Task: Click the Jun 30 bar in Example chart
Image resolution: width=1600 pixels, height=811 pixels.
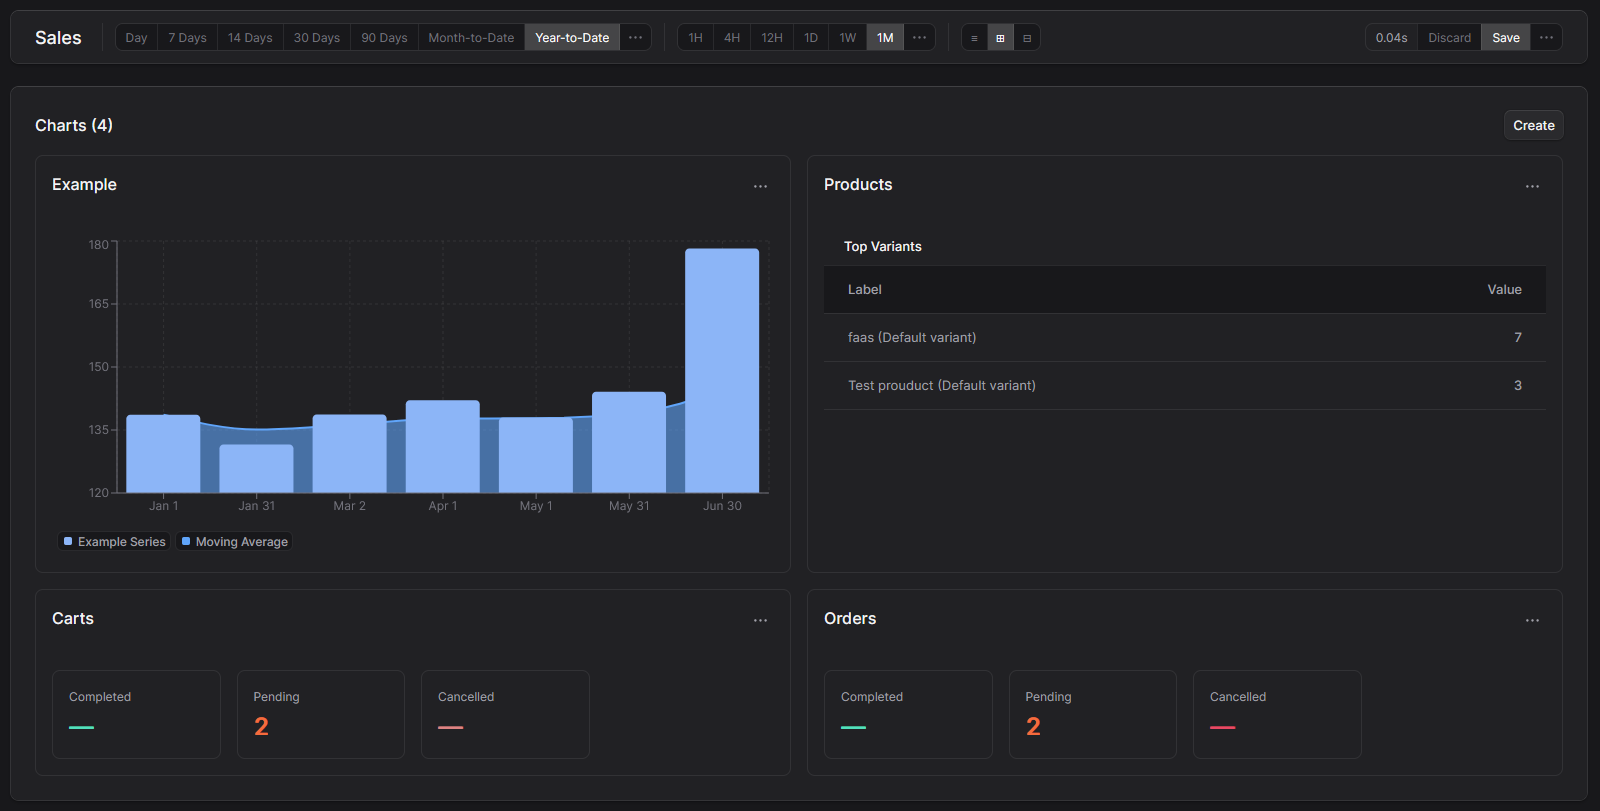Action: point(722,370)
